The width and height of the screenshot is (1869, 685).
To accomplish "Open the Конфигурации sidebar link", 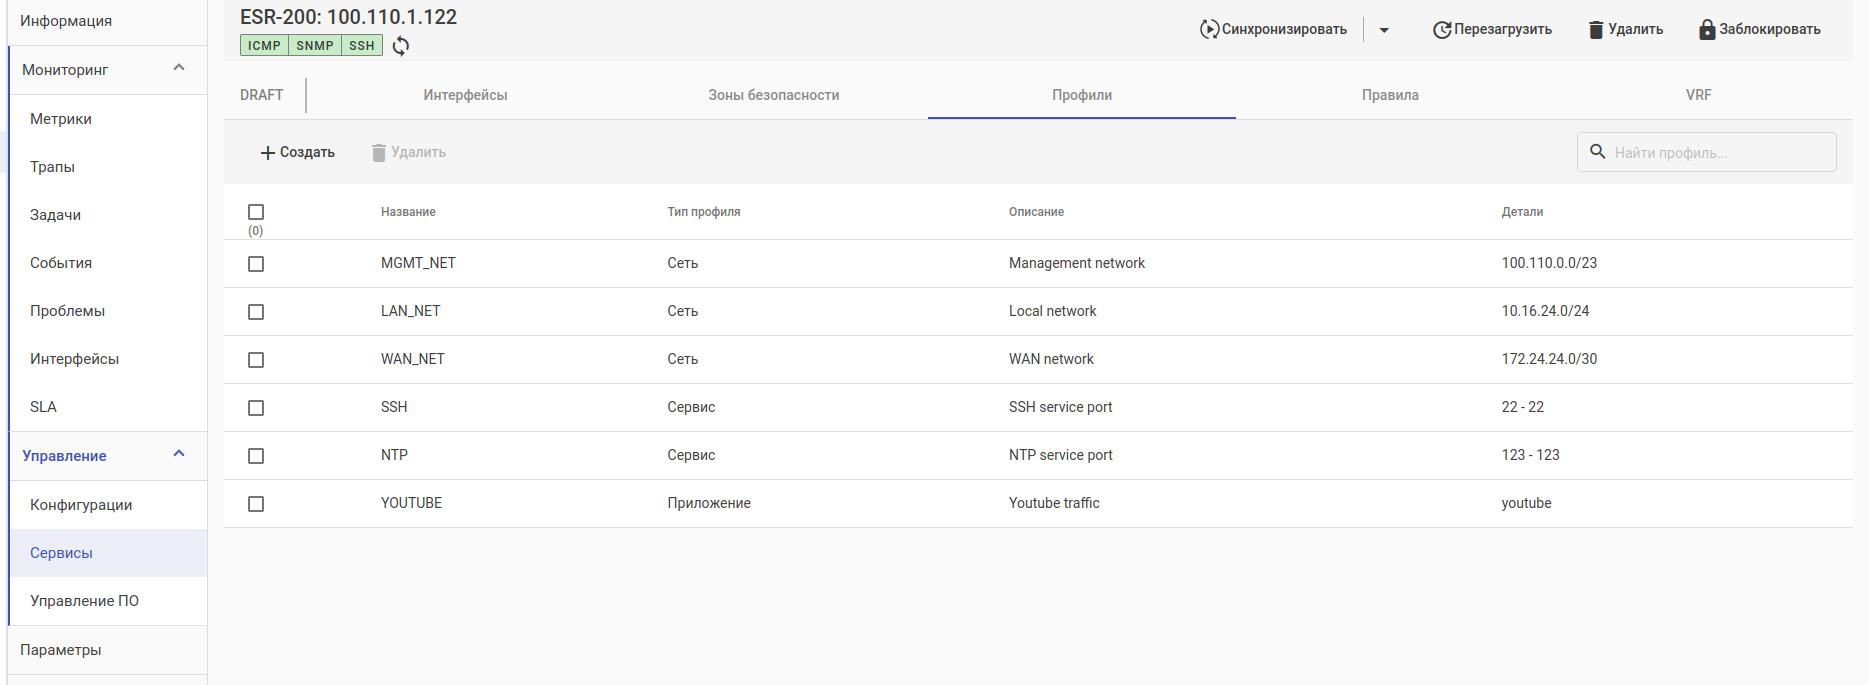I will [81, 505].
